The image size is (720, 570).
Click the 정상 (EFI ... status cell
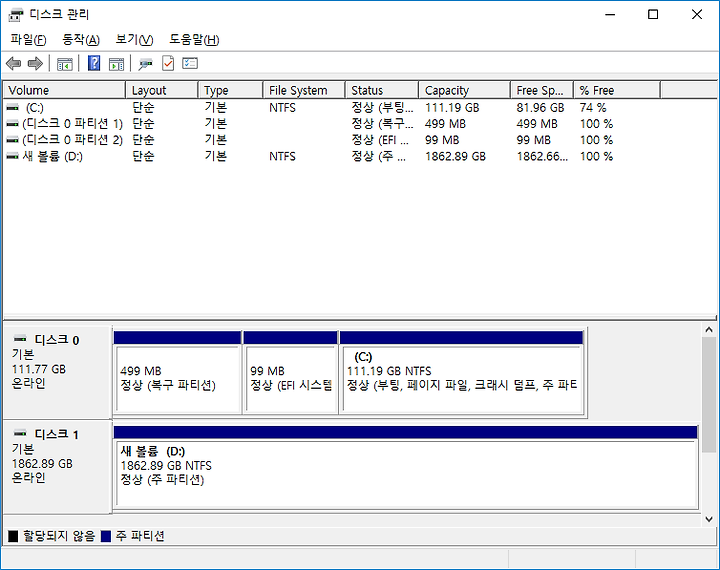pyautogui.click(x=380, y=140)
